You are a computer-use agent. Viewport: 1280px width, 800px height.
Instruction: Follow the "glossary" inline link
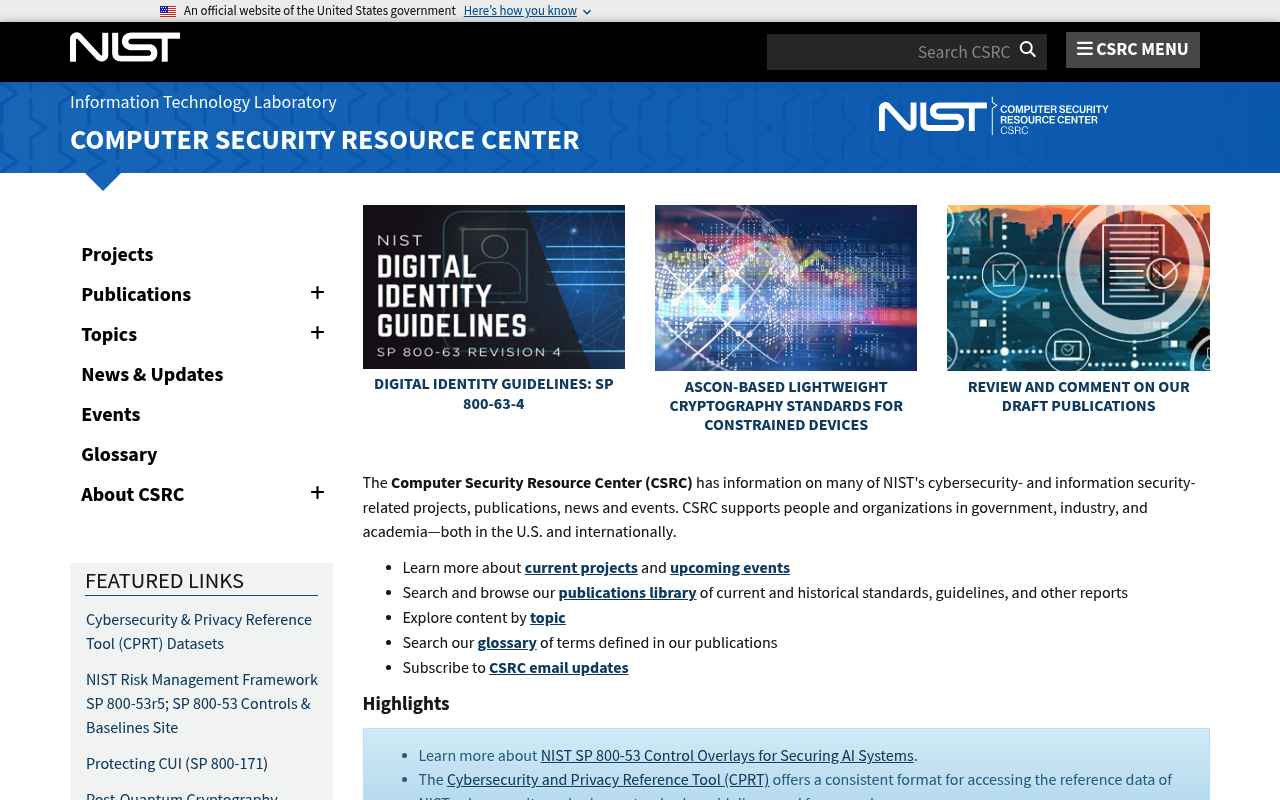click(x=507, y=643)
